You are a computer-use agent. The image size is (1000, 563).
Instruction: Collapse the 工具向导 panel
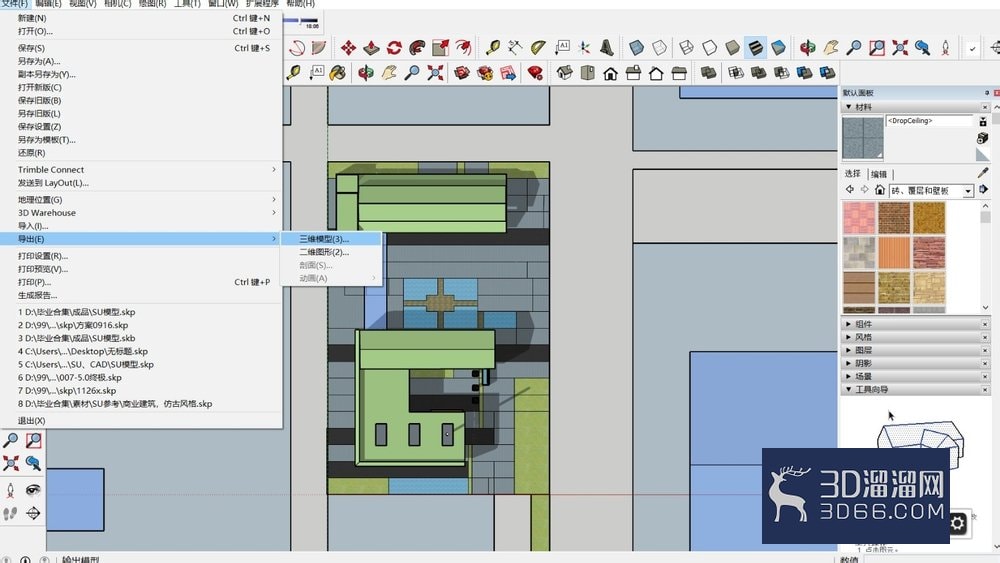[915, 389]
